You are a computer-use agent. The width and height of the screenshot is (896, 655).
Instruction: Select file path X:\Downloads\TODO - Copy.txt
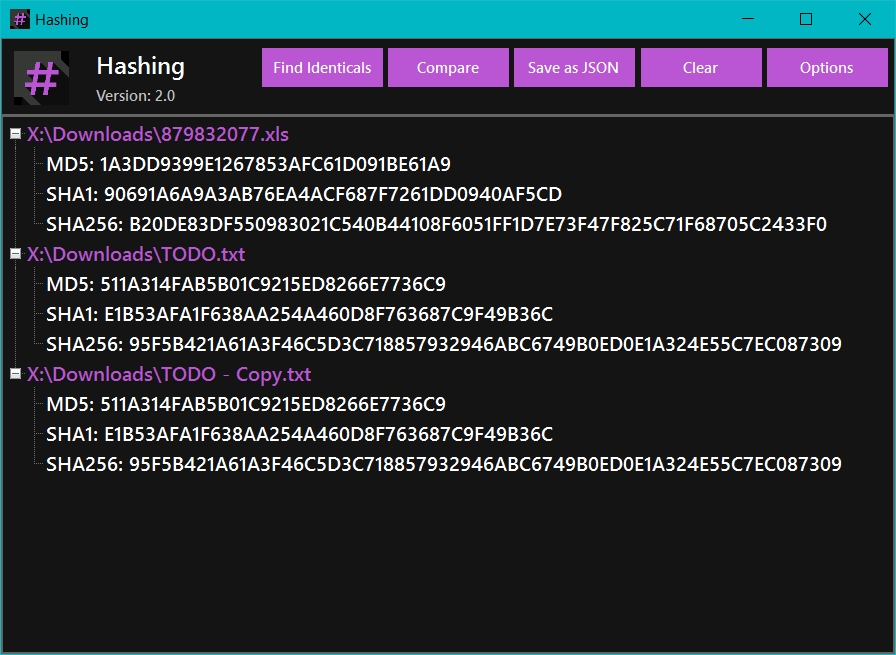[169, 374]
